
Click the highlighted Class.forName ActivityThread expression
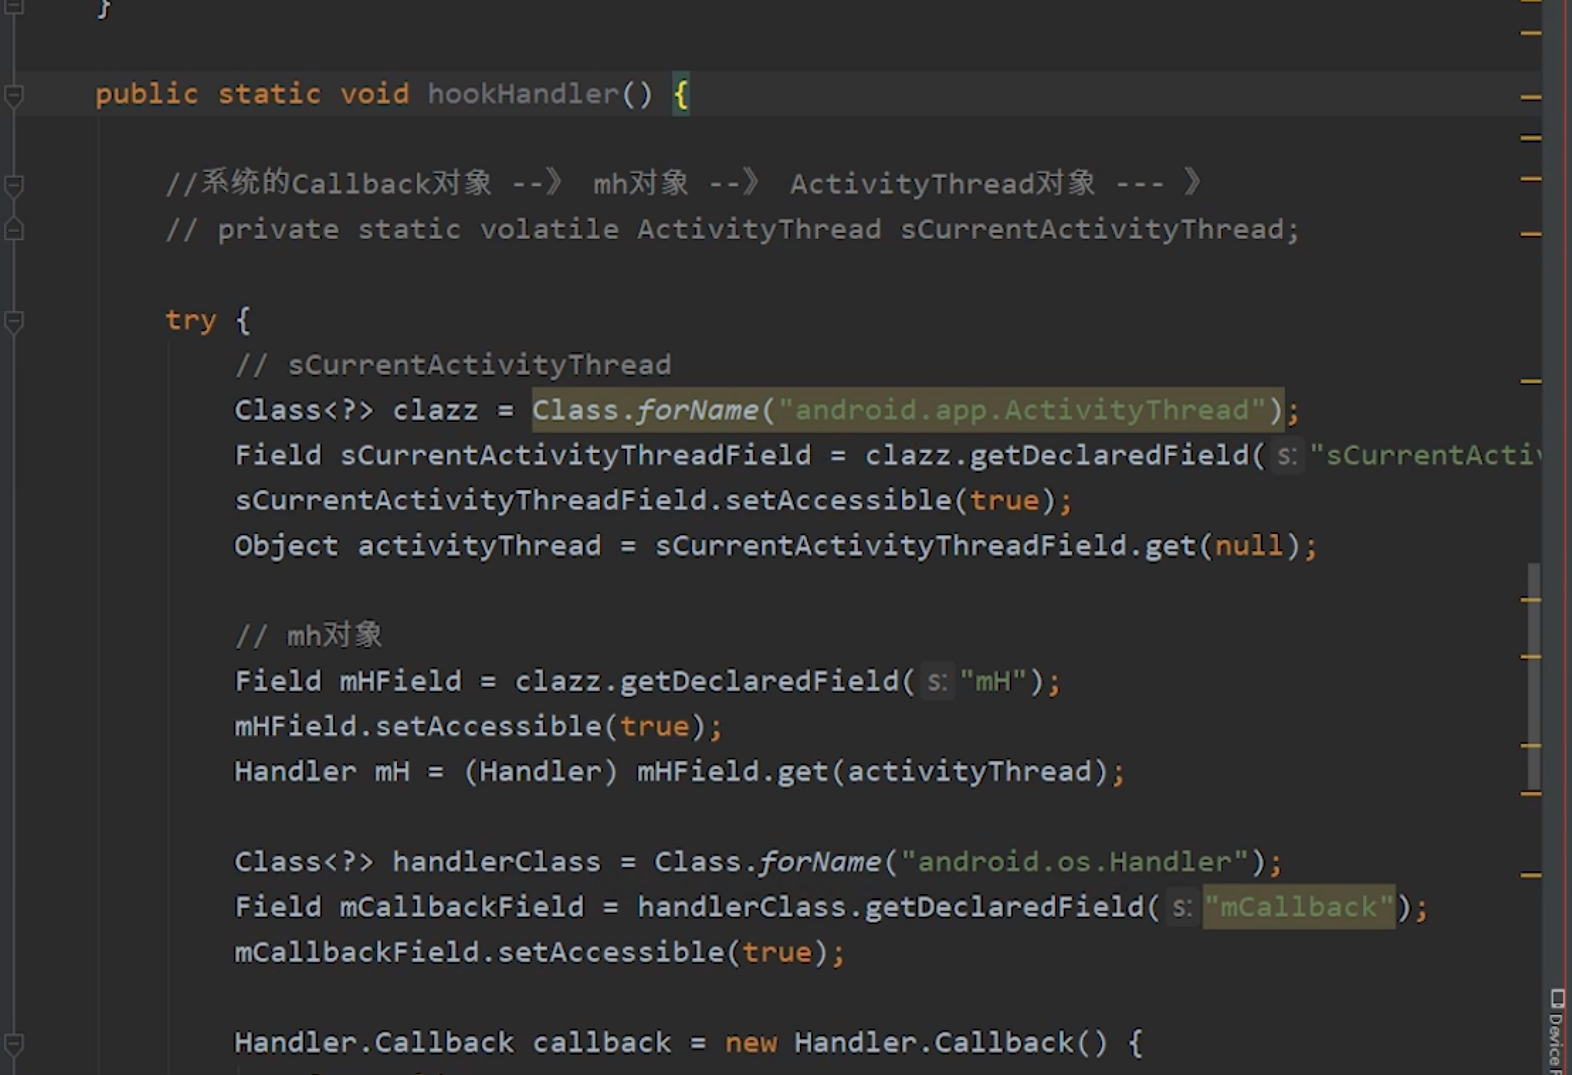[x=908, y=410]
